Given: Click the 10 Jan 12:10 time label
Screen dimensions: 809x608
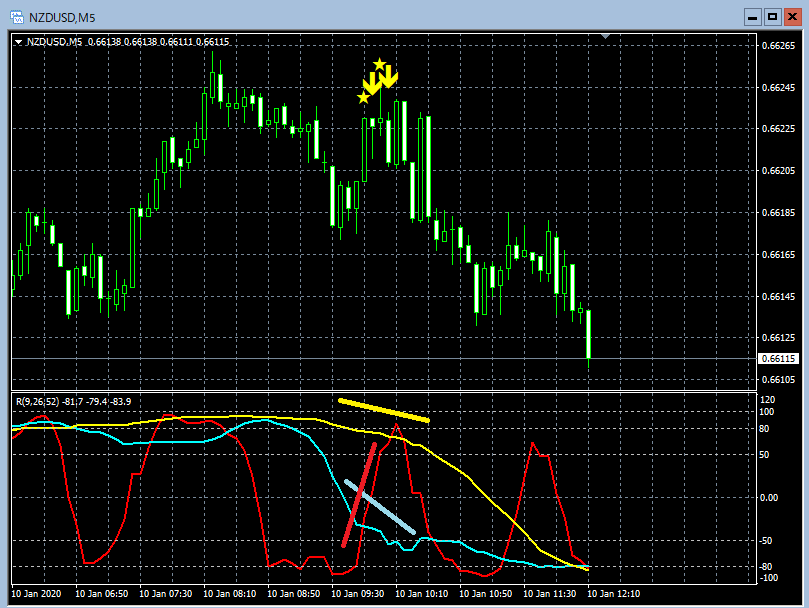Looking at the screenshot, I should [x=613, y=594].
